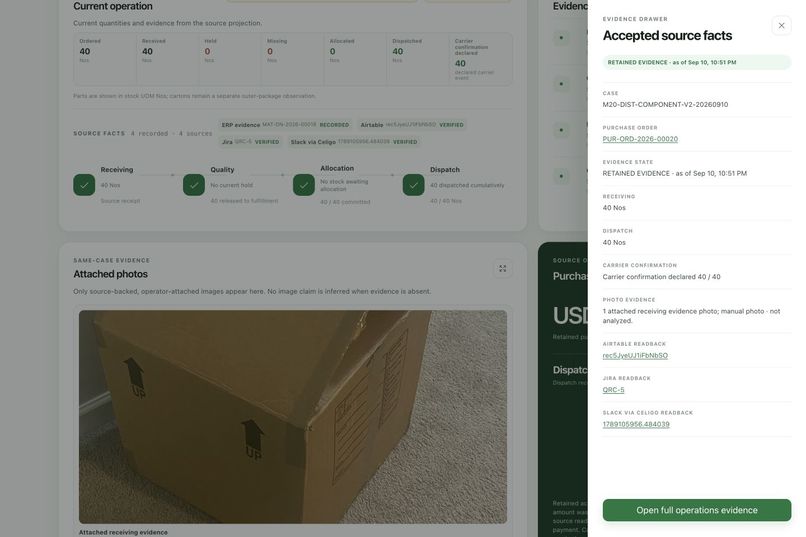Click '40 dispatched cumulatively' text
This screenshot has height=537, width=806.
(467, 185)
